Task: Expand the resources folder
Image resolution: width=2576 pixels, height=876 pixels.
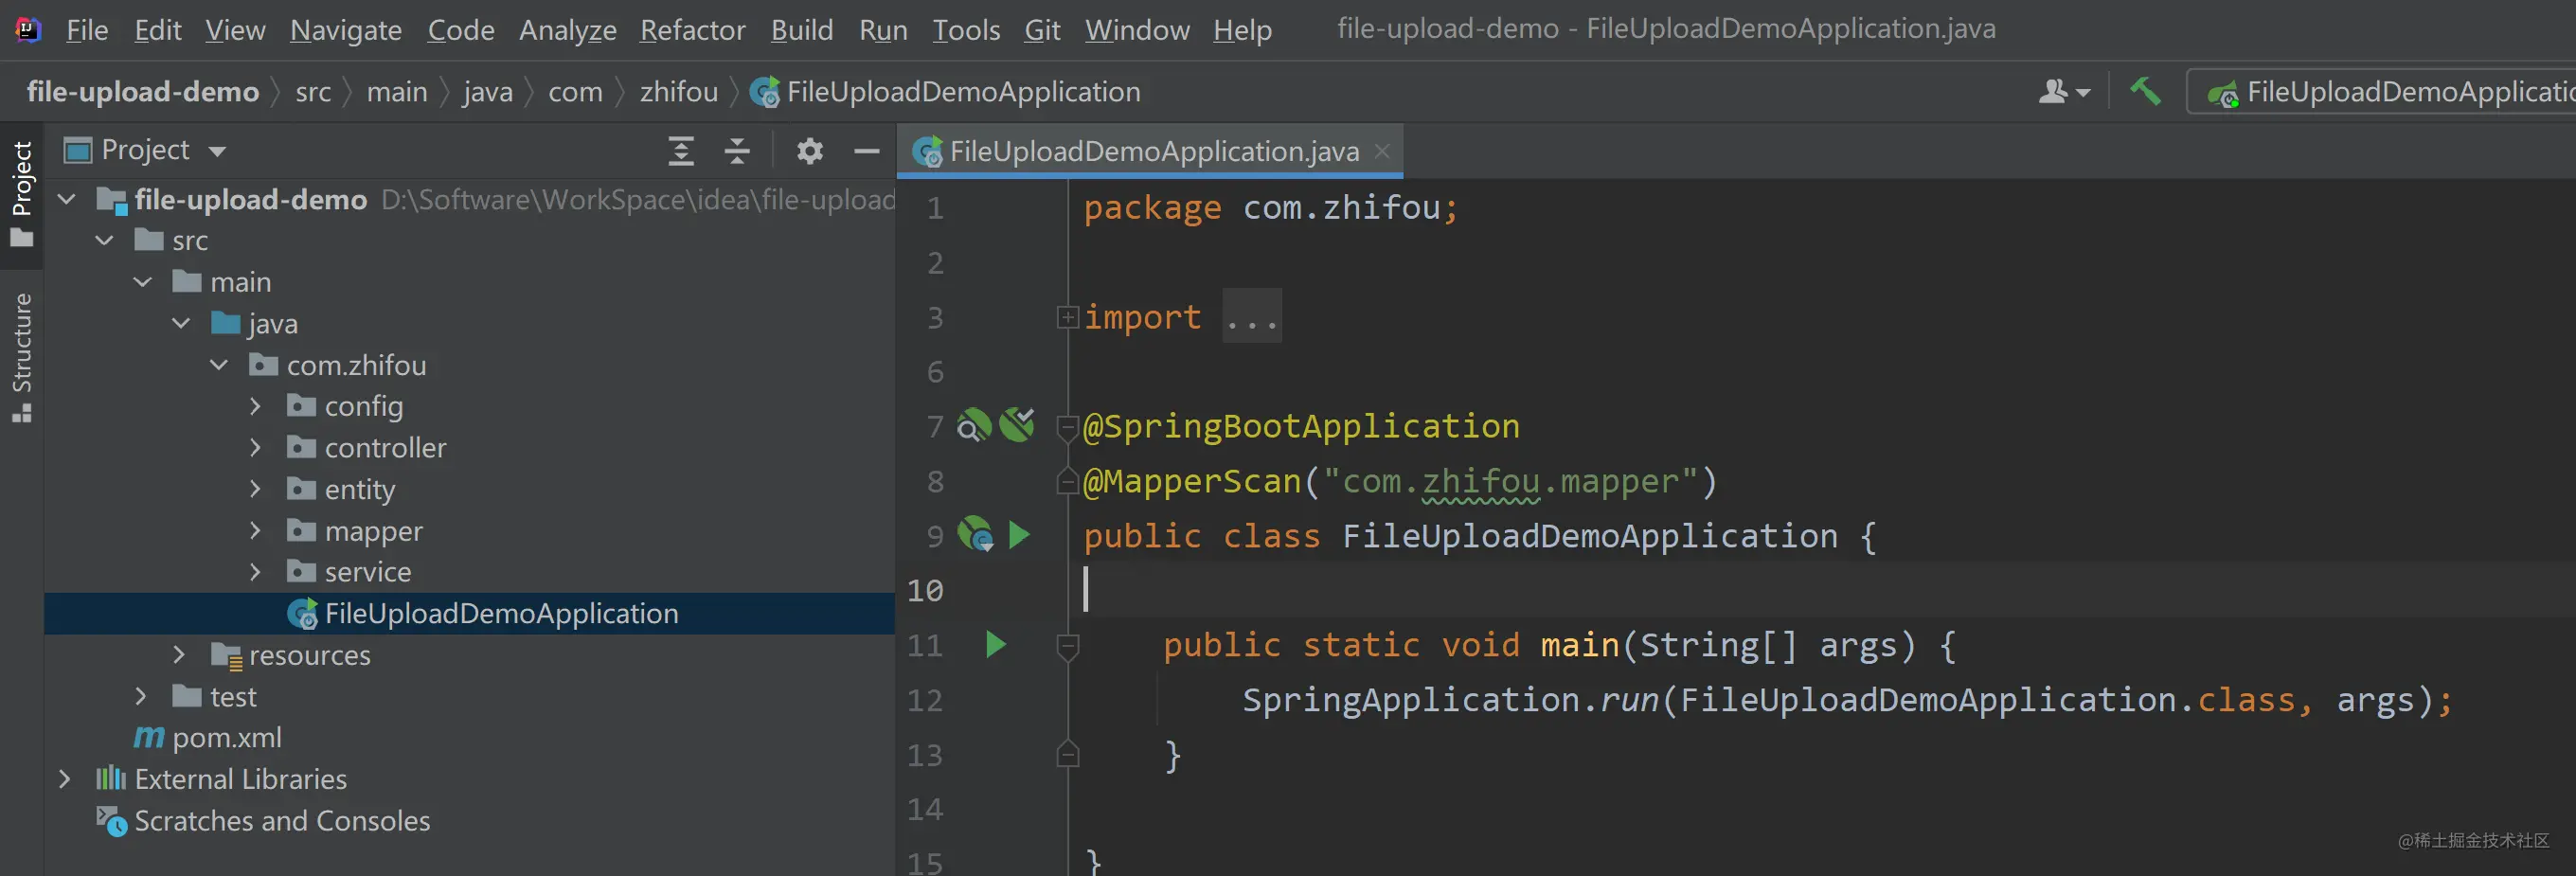Action: click(179, 655)
